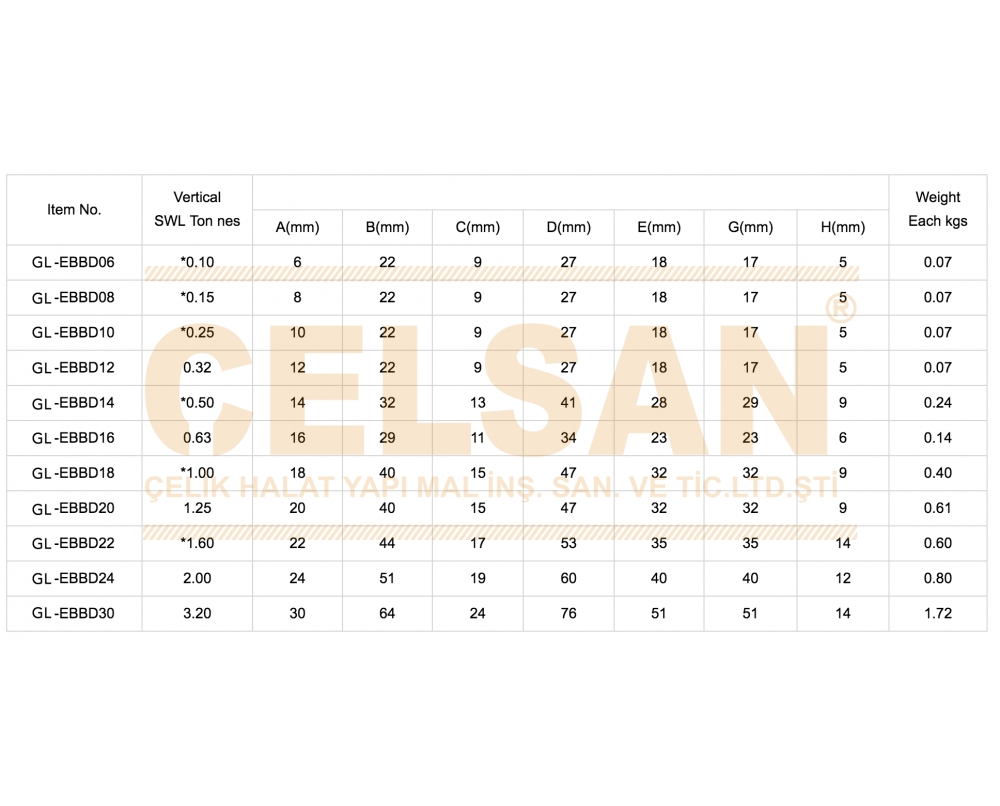1000x806 pixels.
Task: Select the H(mm) column header
Action: 842,228
